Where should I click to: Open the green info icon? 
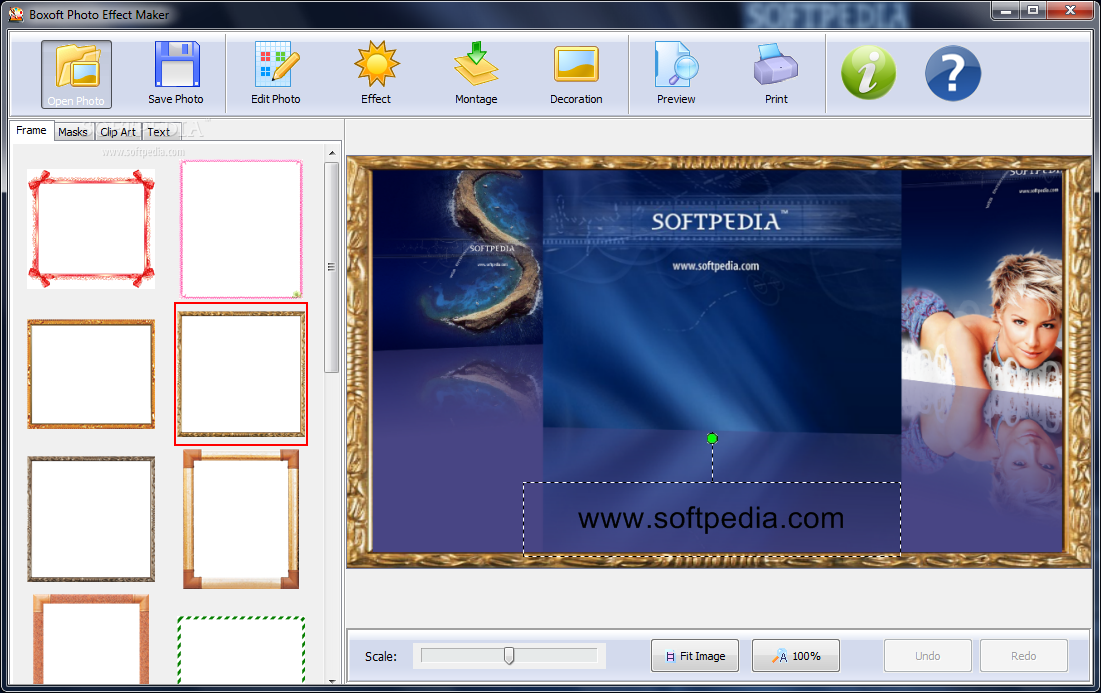tap(869, 73)
